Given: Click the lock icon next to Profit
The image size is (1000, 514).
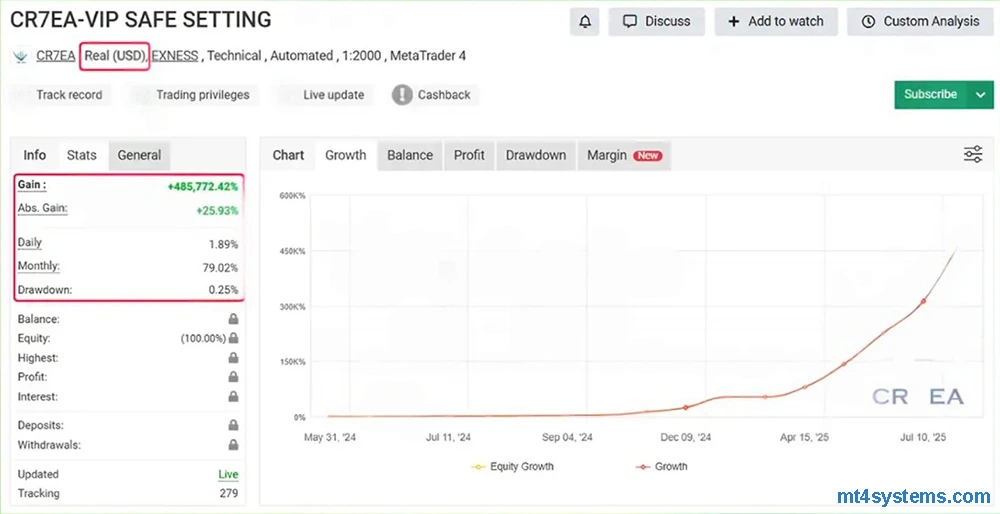Looking at the screenshot, I should (x=233, y=377).
